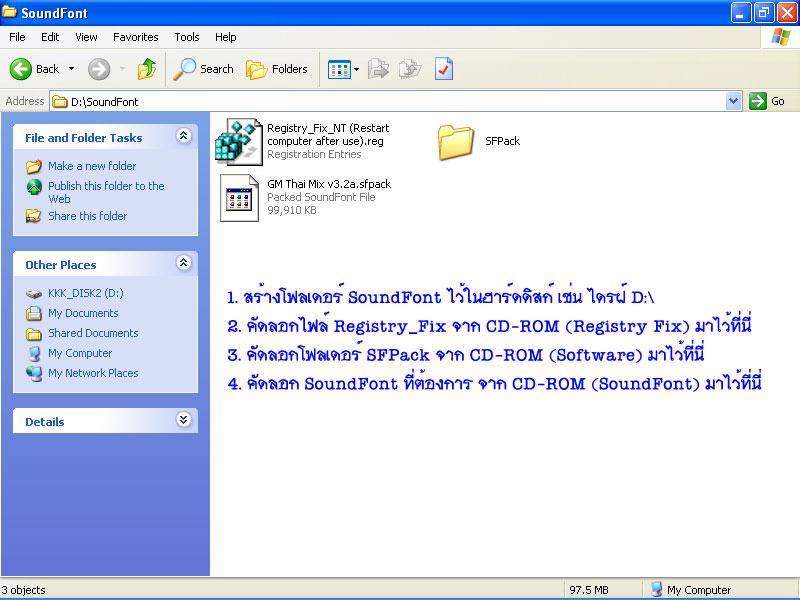Open KKK_DISK2 (D:) drive link
The image size is (800, 600).
click(x=86, y=293)
